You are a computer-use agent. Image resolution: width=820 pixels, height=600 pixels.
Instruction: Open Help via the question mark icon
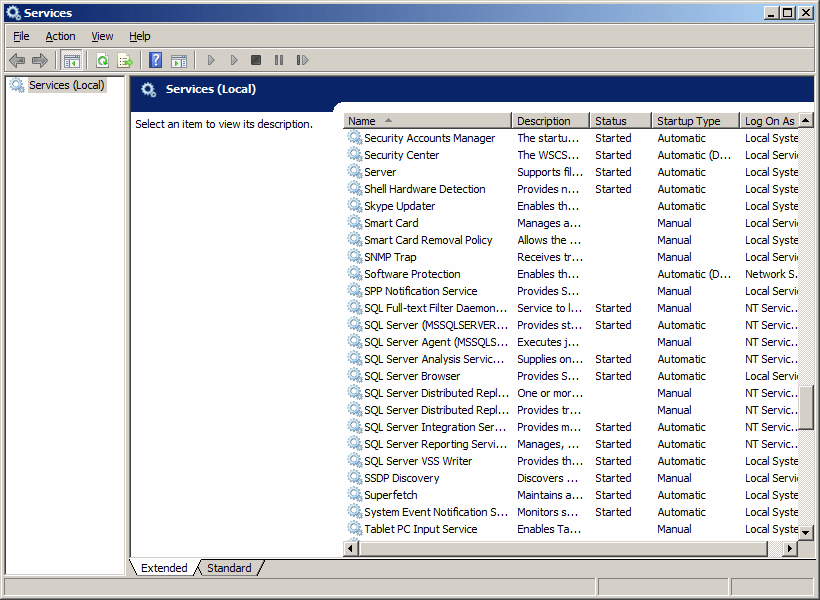click(x=155, y=60)
